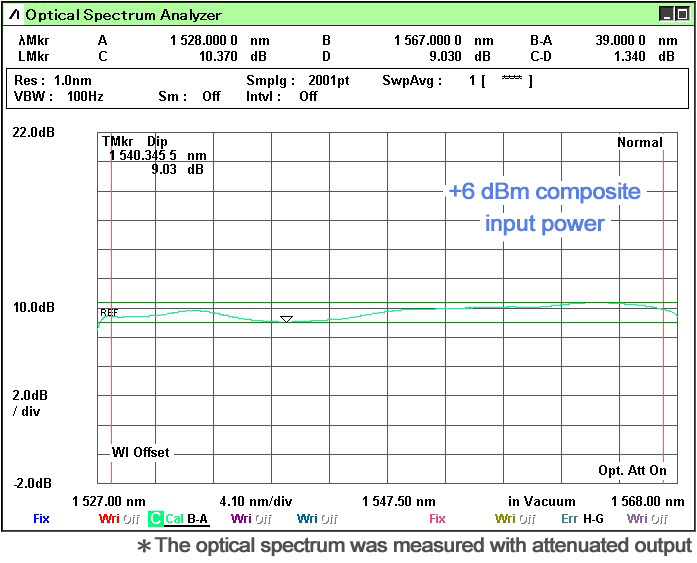
Task: Click the green C trace indicator icon
Action: 155,519
